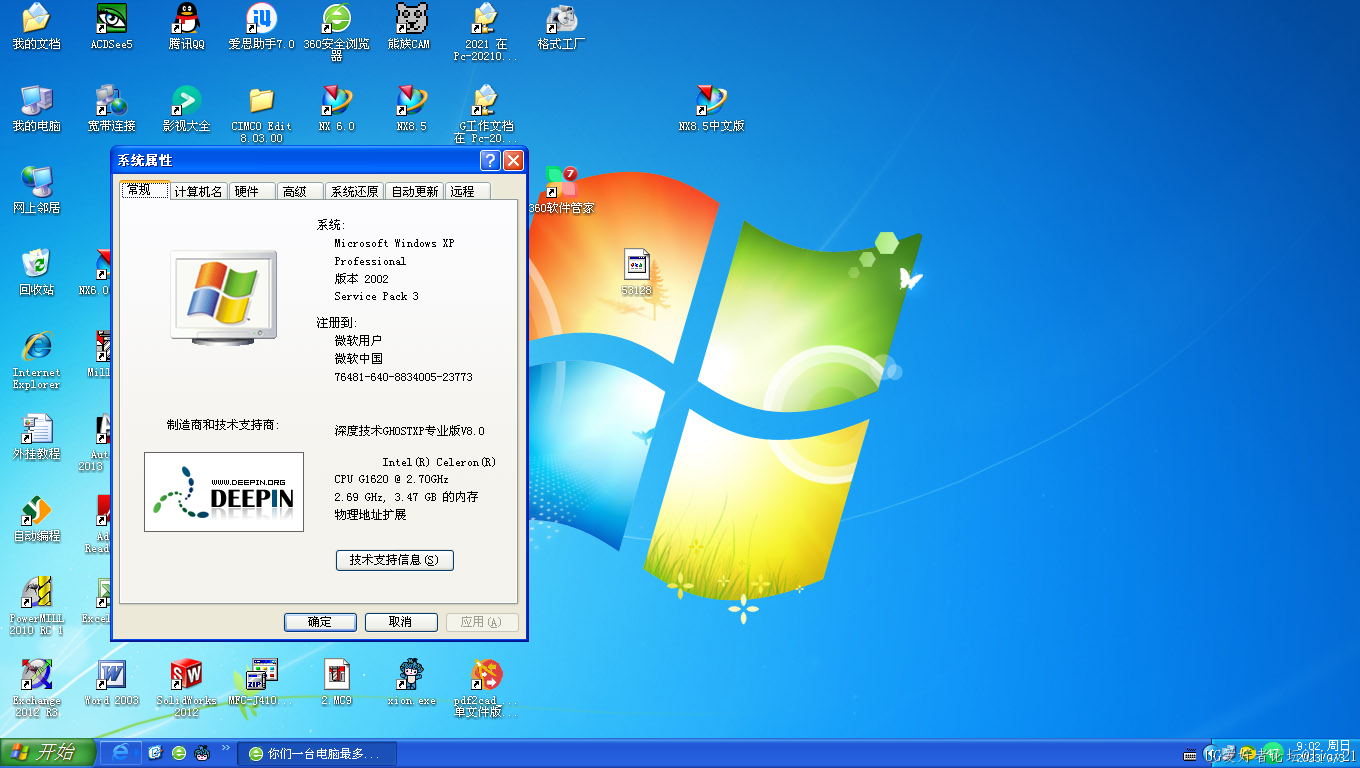Open the MFC-J410 zip file icon
The image size is (1360, 768).
click(261, 683)
